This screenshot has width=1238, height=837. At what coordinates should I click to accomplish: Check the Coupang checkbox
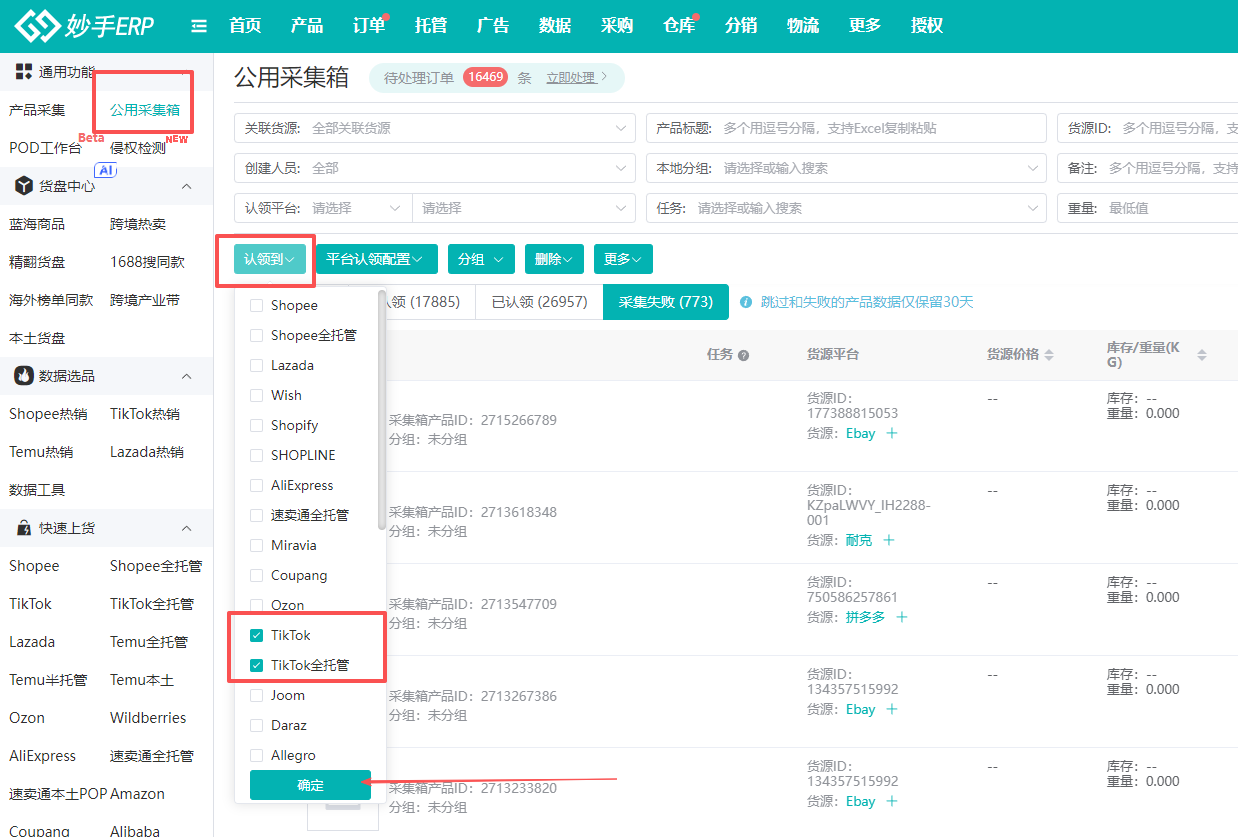pos(257,575)
